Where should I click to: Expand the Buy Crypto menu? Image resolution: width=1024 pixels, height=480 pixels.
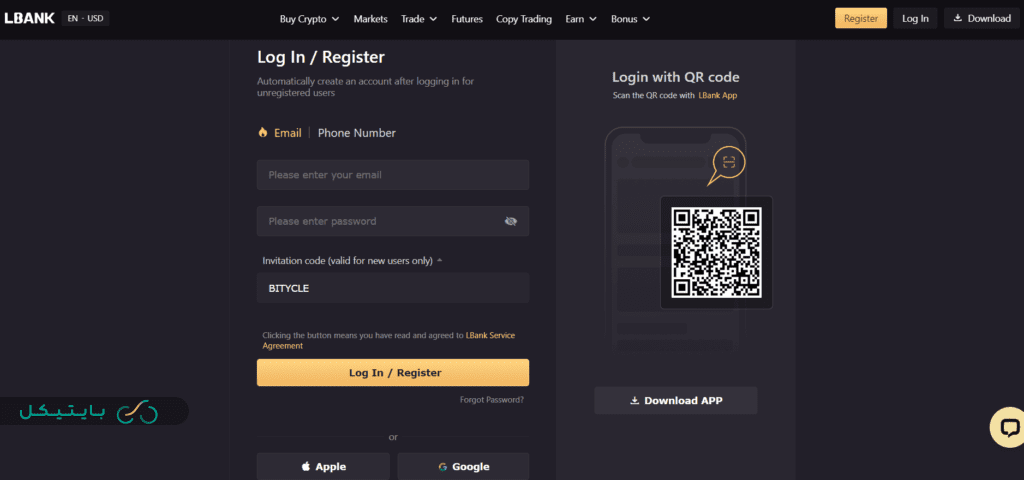click(x=309, y=19)
